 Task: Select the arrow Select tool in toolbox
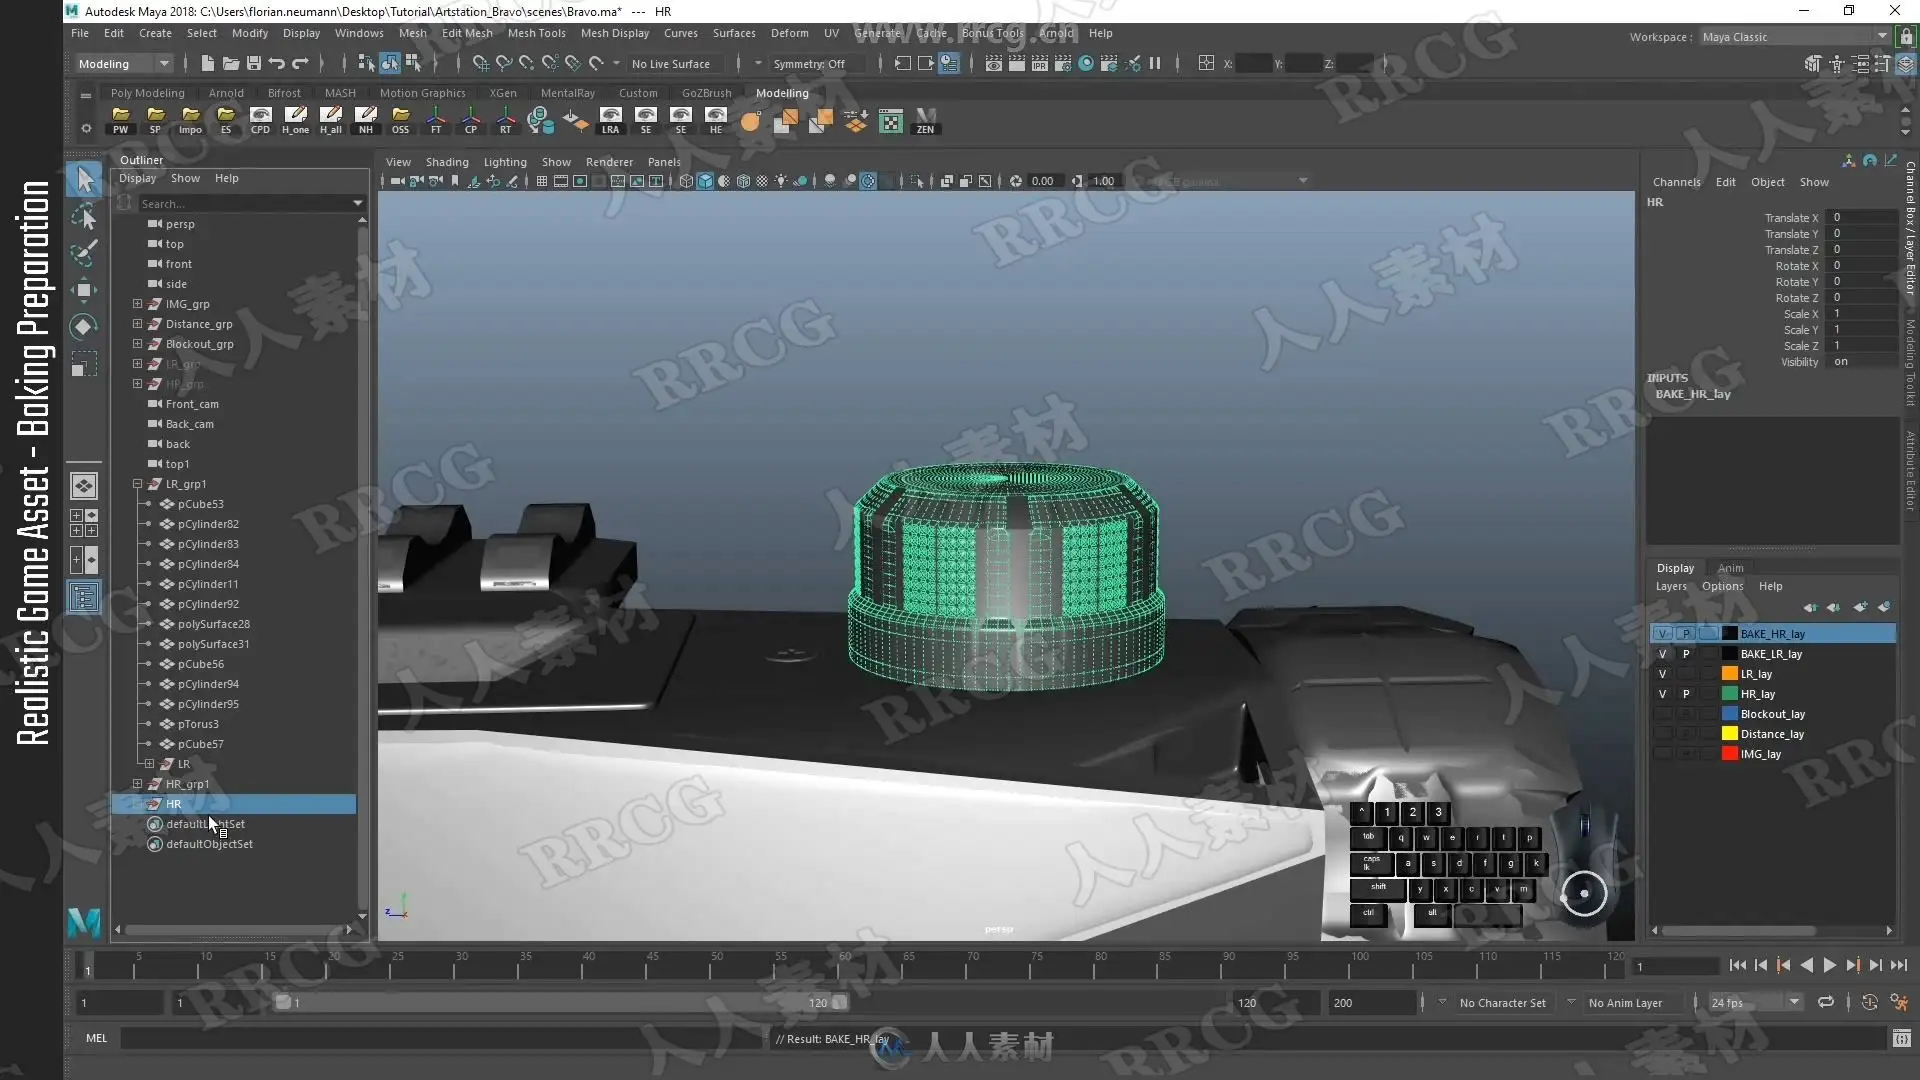(85, 180)
